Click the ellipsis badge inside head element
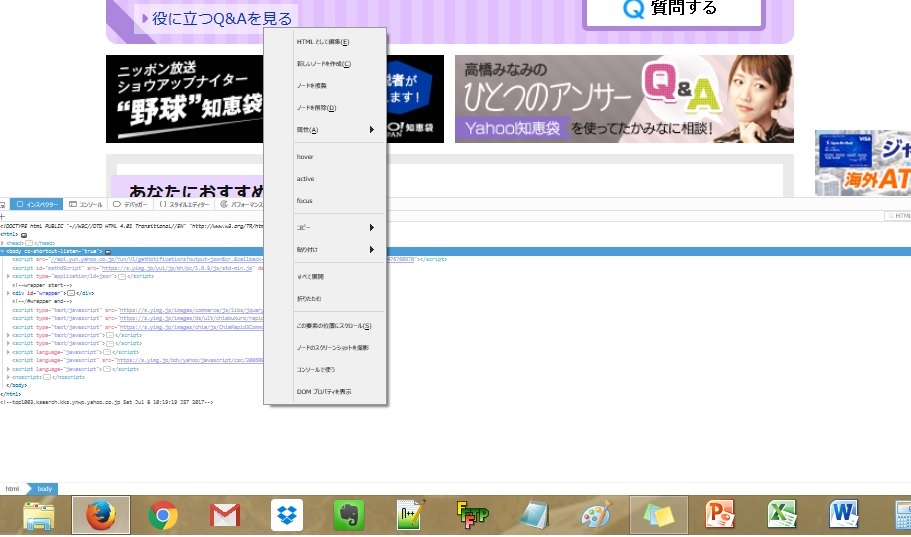The height and width of the screenshot is (537, 911). (x=28, y=243)
